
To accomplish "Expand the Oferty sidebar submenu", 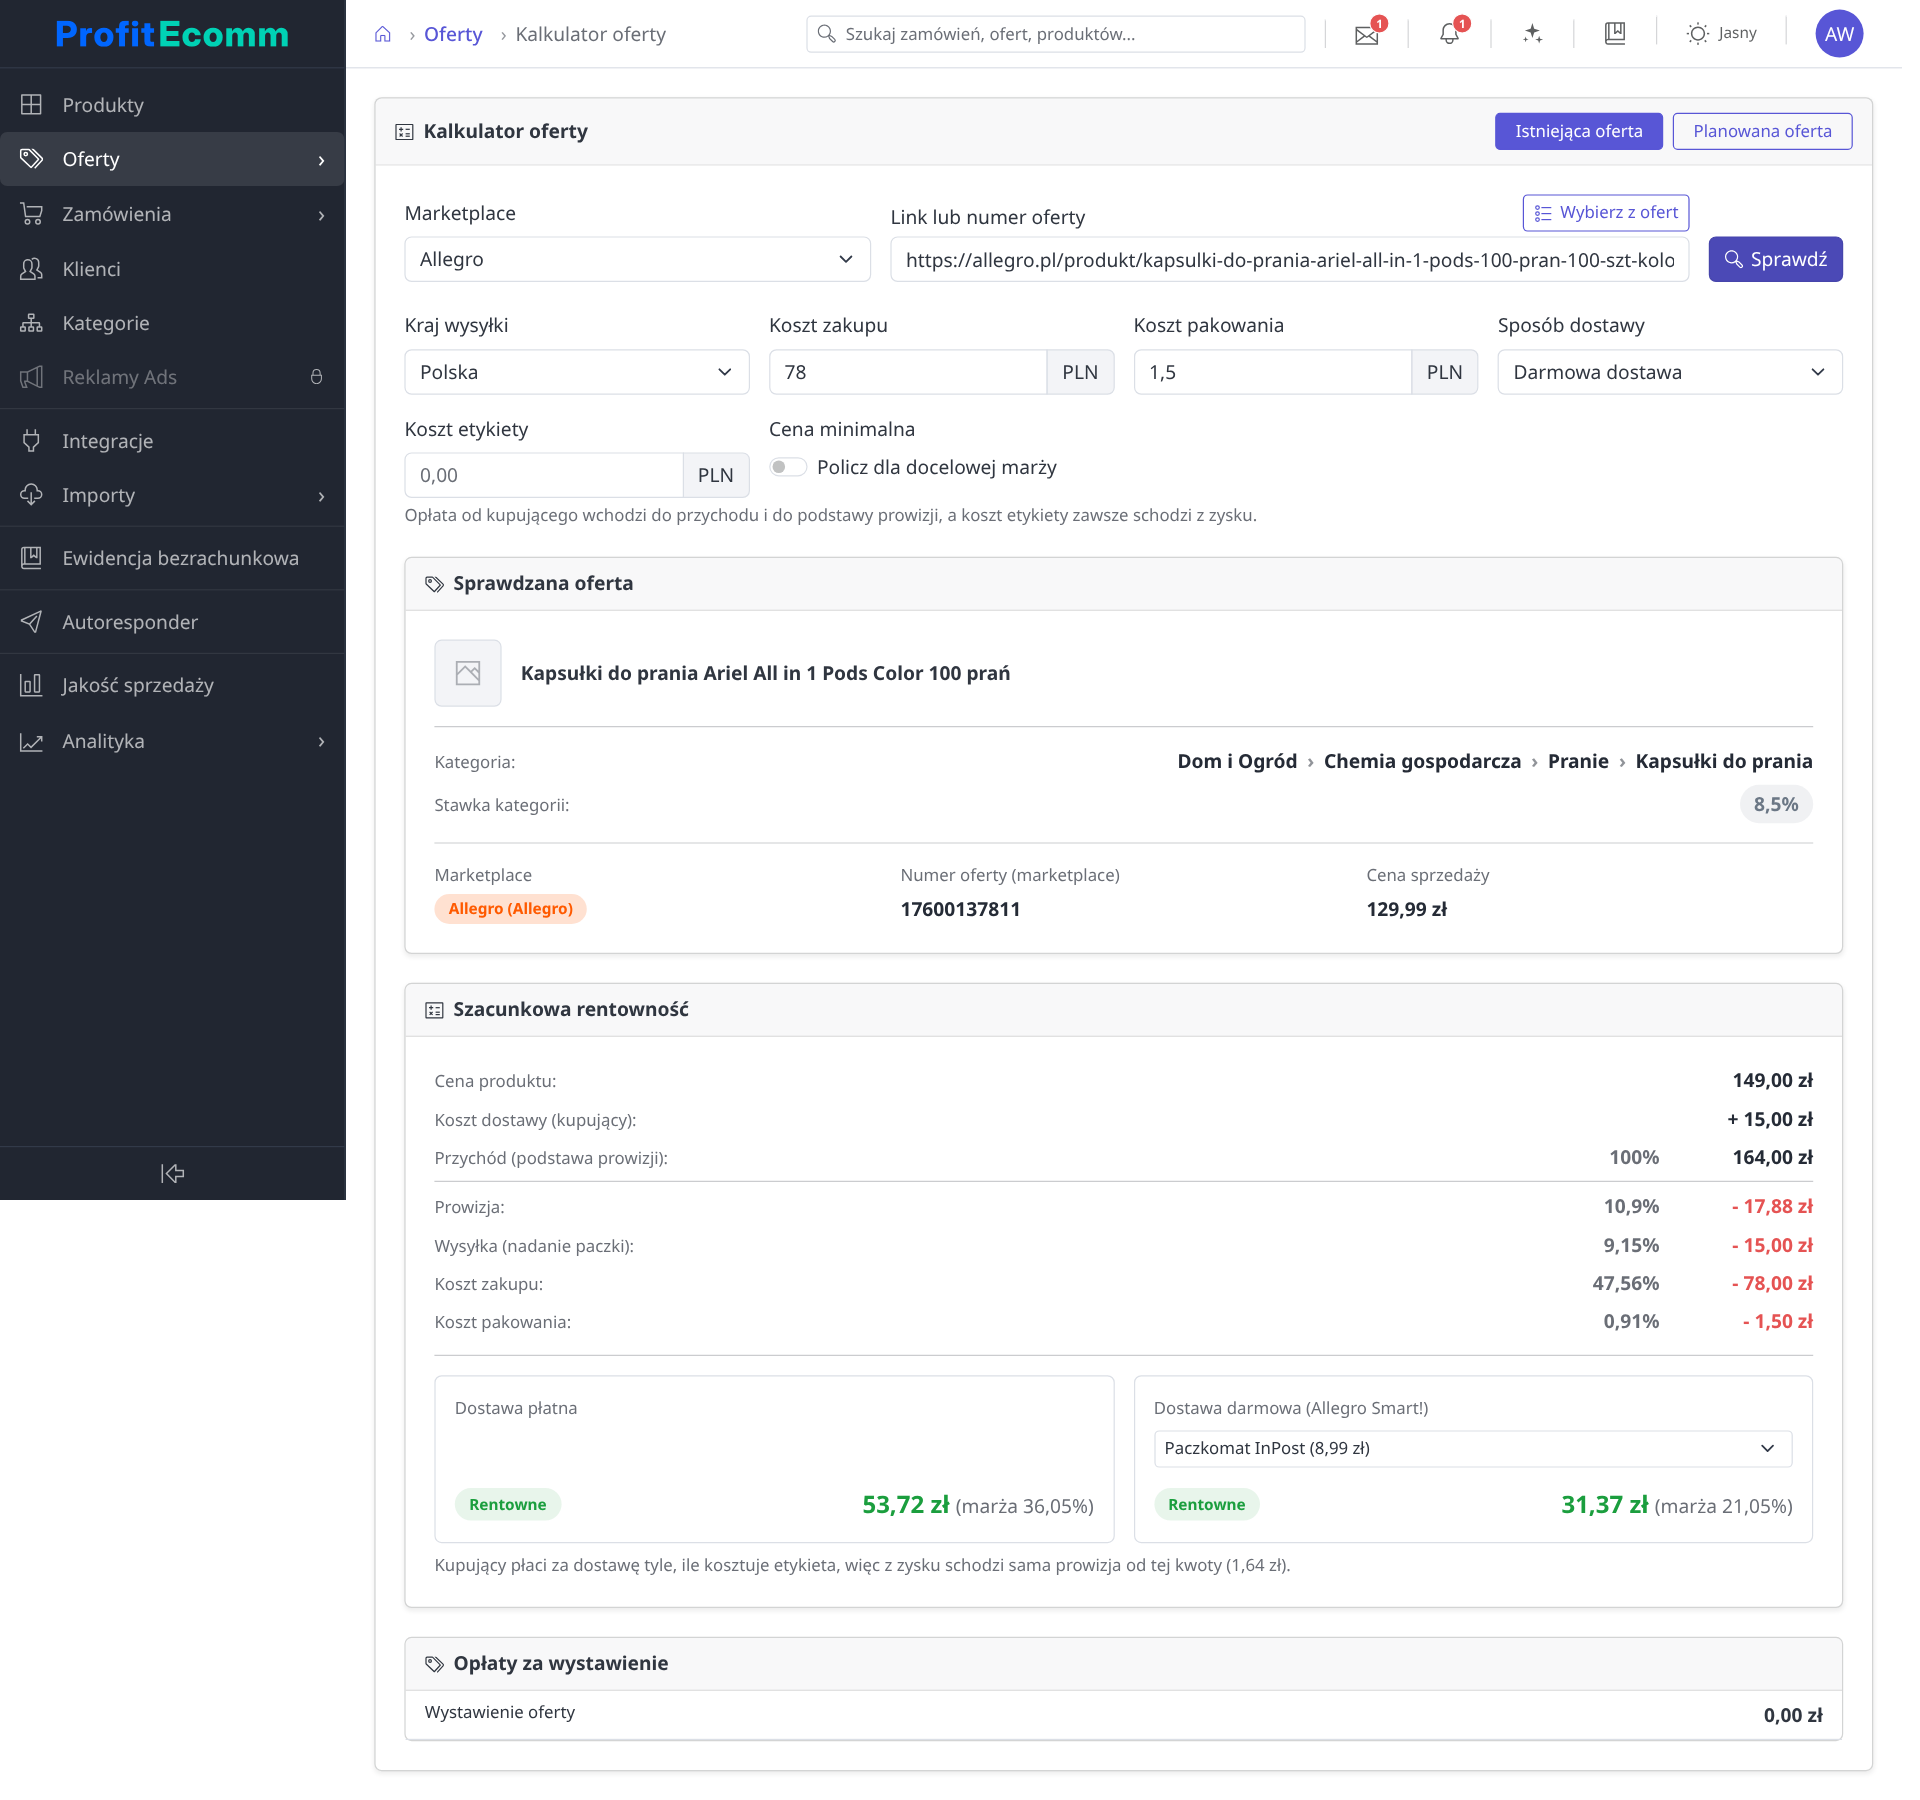I will (x=321, y=160).
